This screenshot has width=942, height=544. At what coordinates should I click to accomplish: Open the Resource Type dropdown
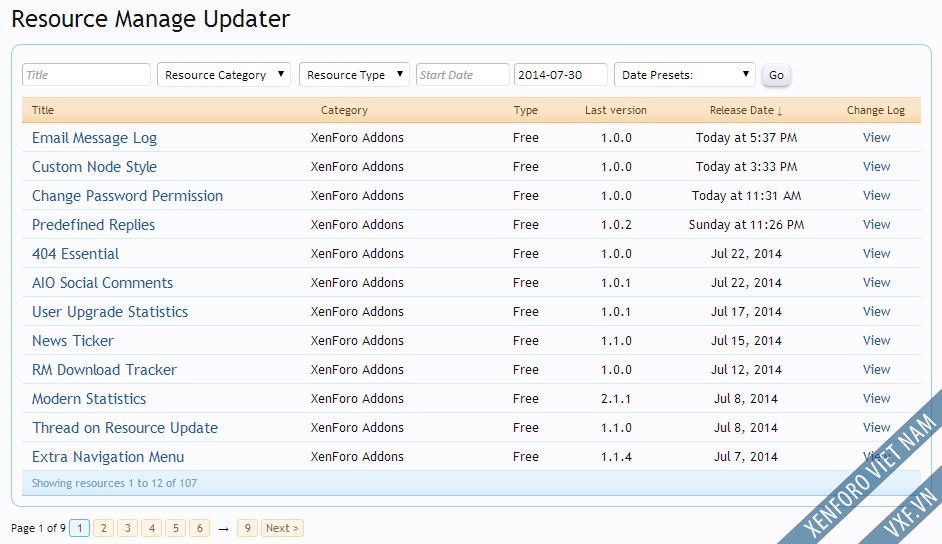[354, 75]
